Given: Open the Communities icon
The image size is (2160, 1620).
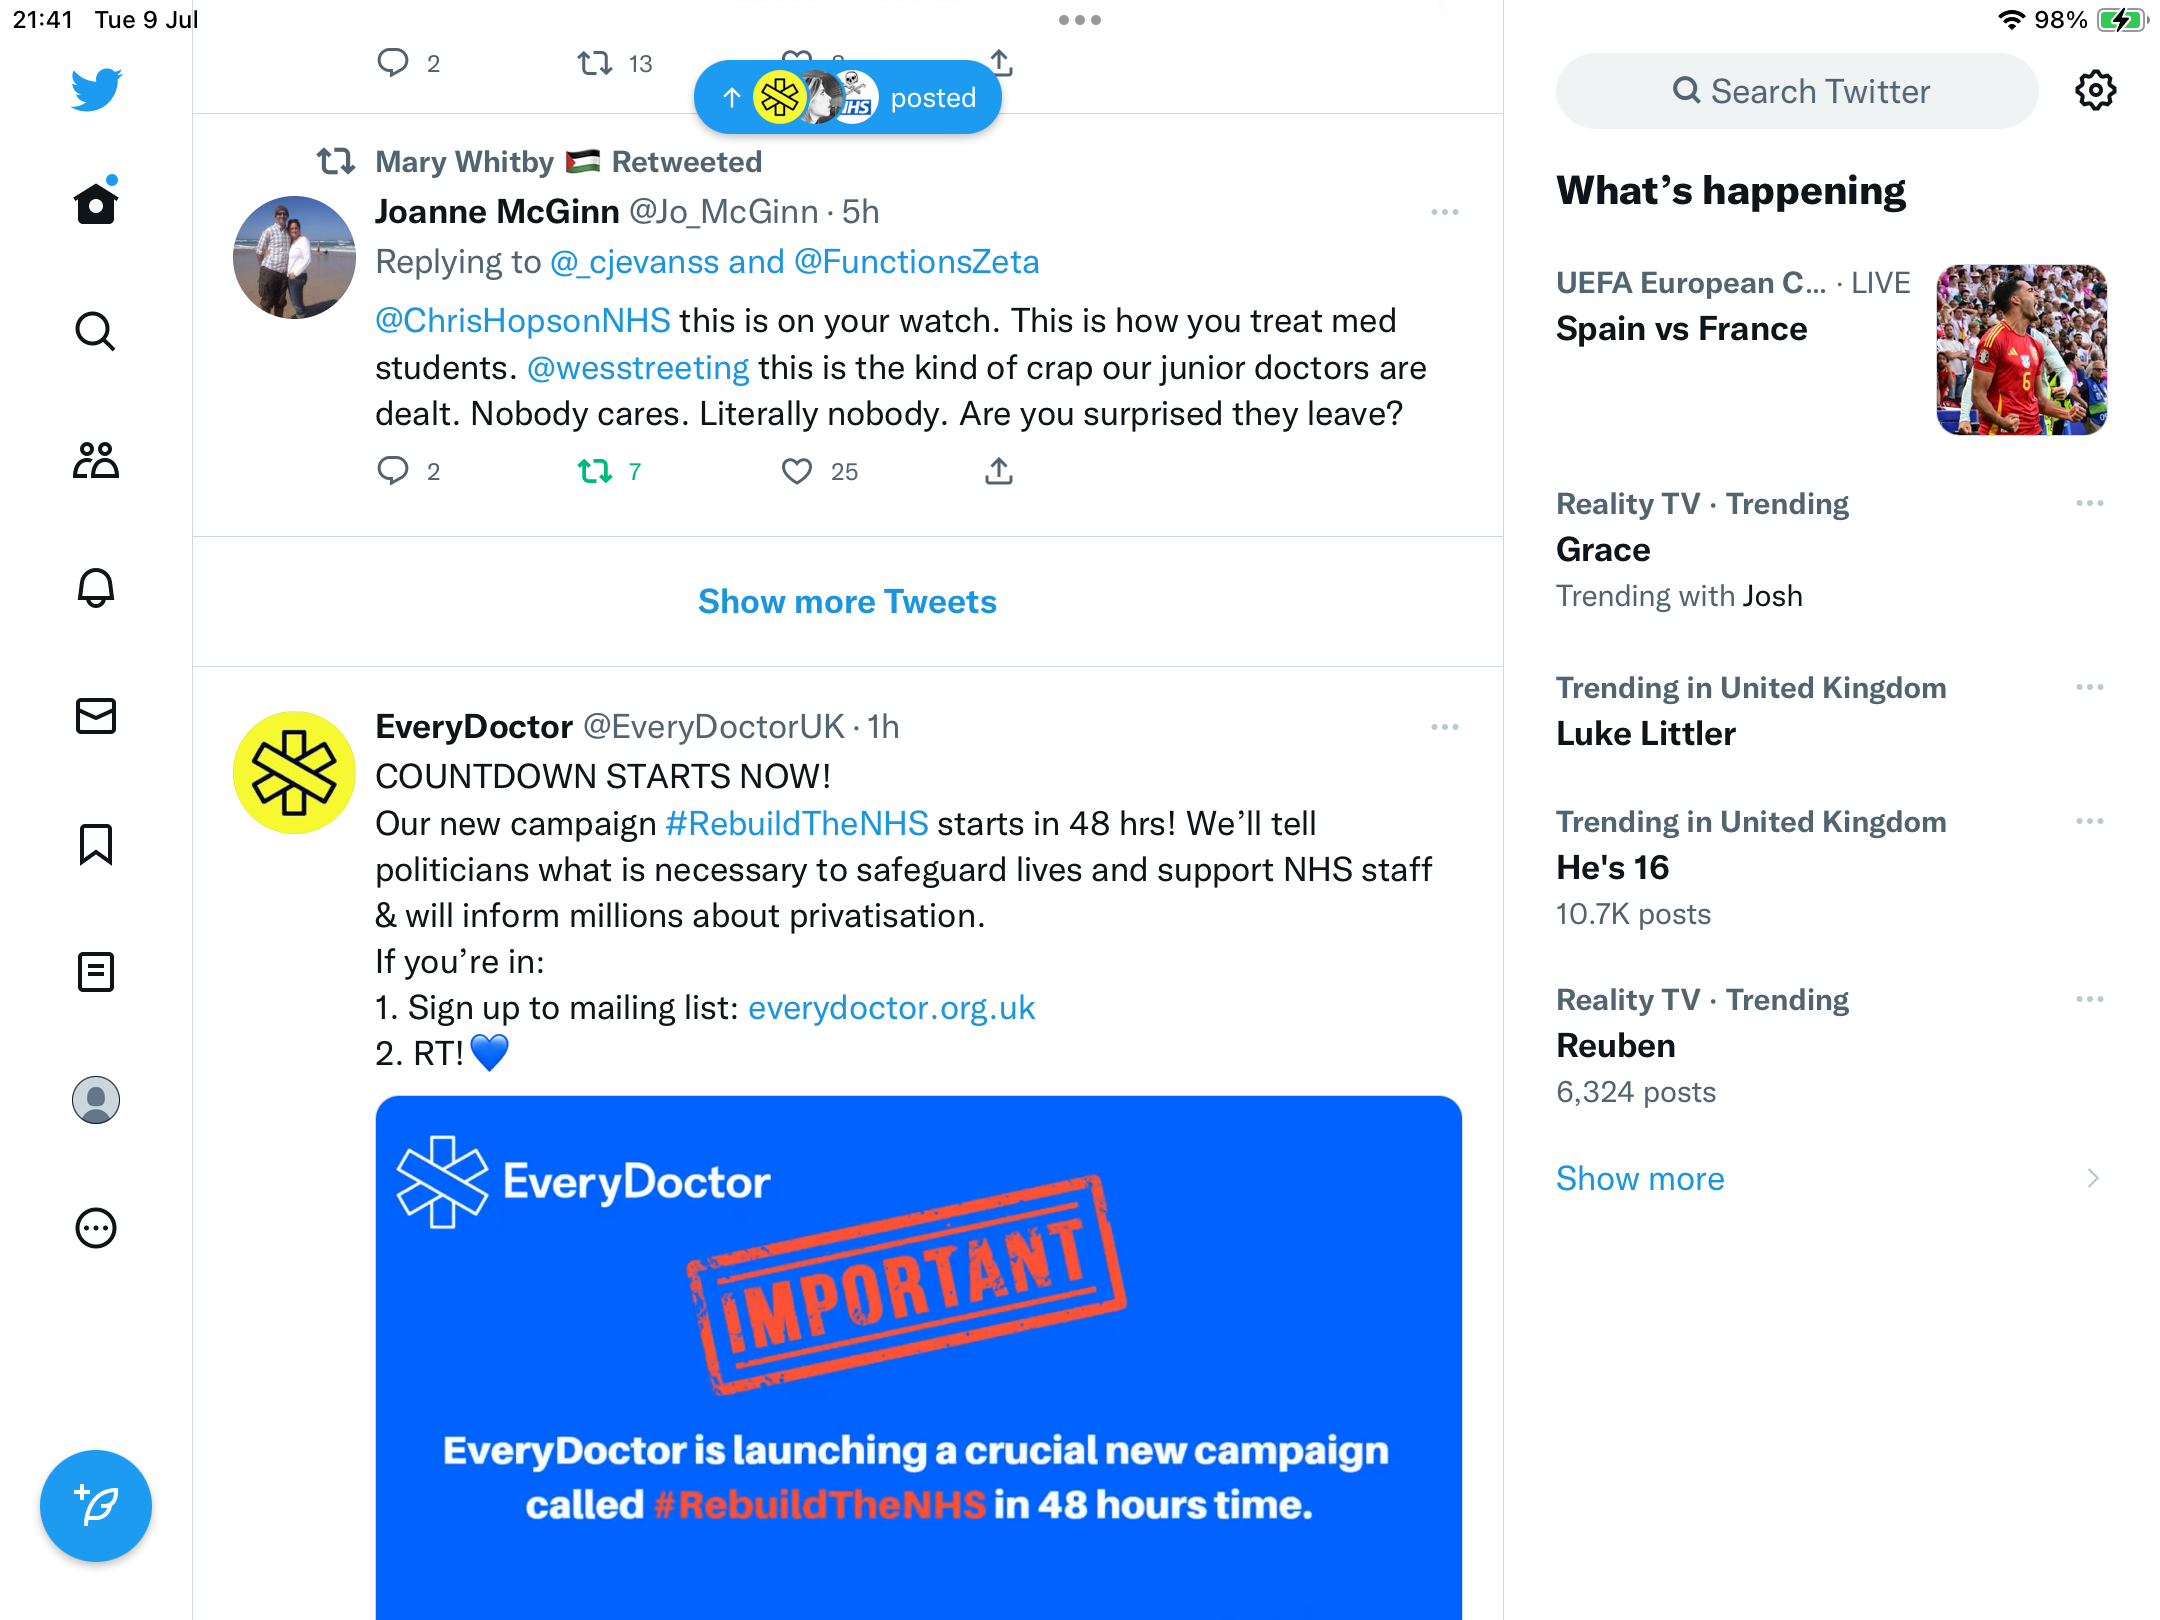Looking at the screenshot, I should (96, 460).
